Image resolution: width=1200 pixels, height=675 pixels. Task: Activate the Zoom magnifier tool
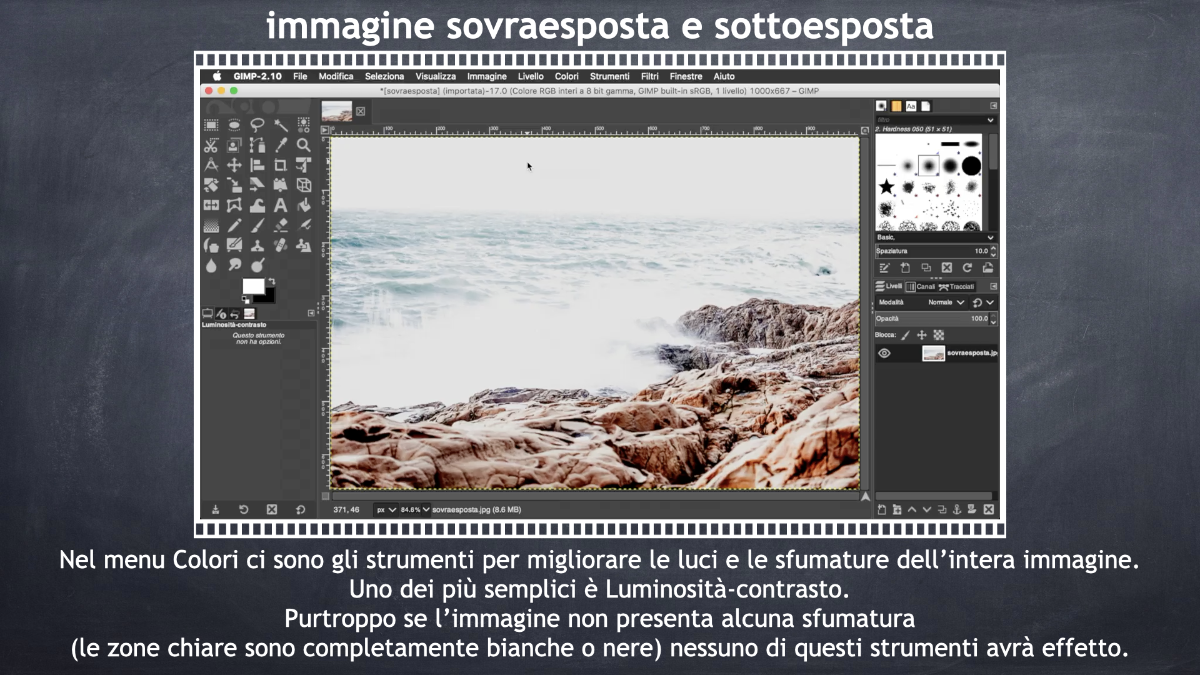pos(304,145)
